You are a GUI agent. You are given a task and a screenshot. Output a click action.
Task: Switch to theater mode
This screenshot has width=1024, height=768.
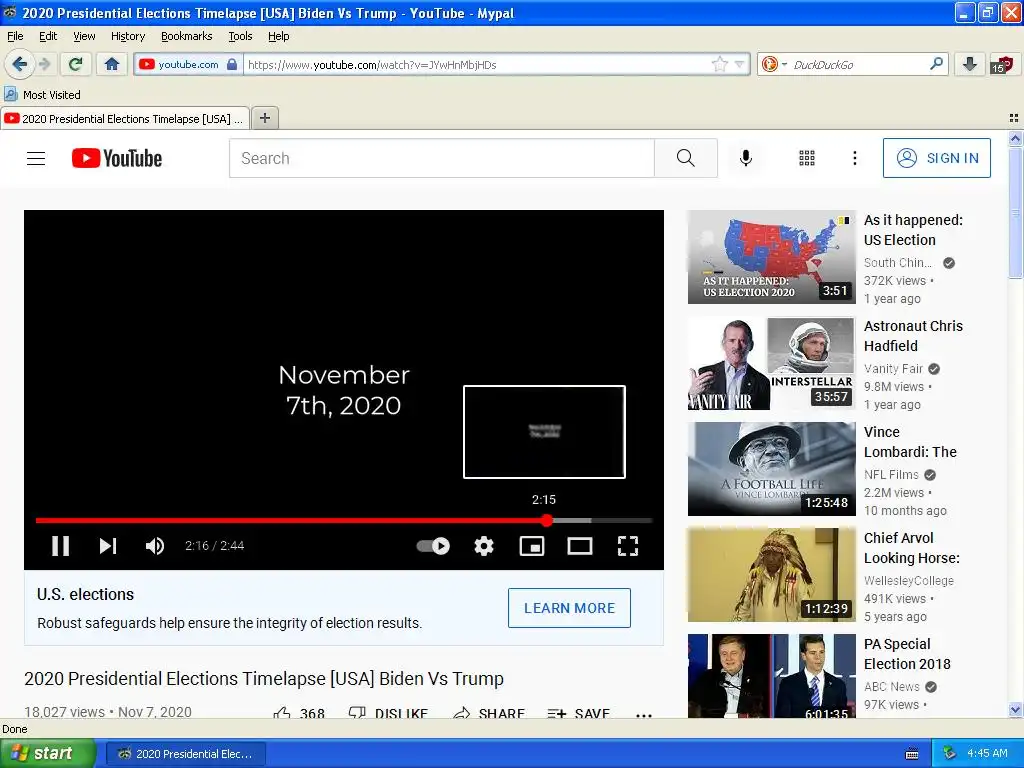(x=580, y=546)
